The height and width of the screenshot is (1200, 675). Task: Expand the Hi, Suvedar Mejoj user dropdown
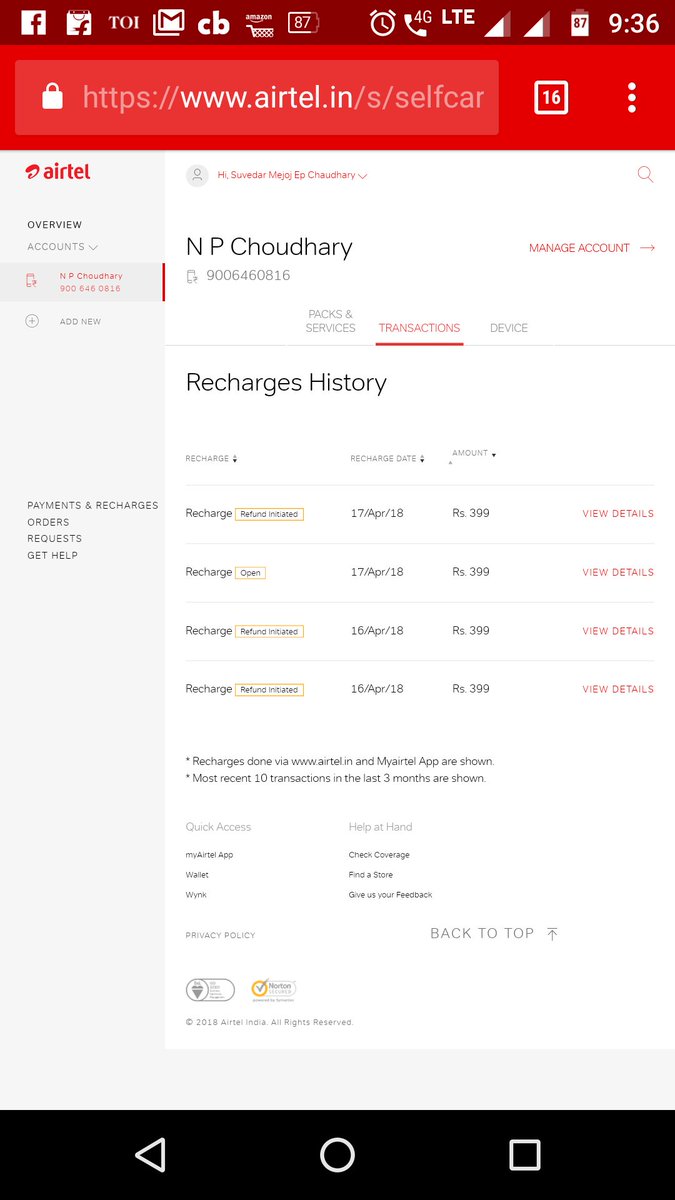tap(292, 175)
